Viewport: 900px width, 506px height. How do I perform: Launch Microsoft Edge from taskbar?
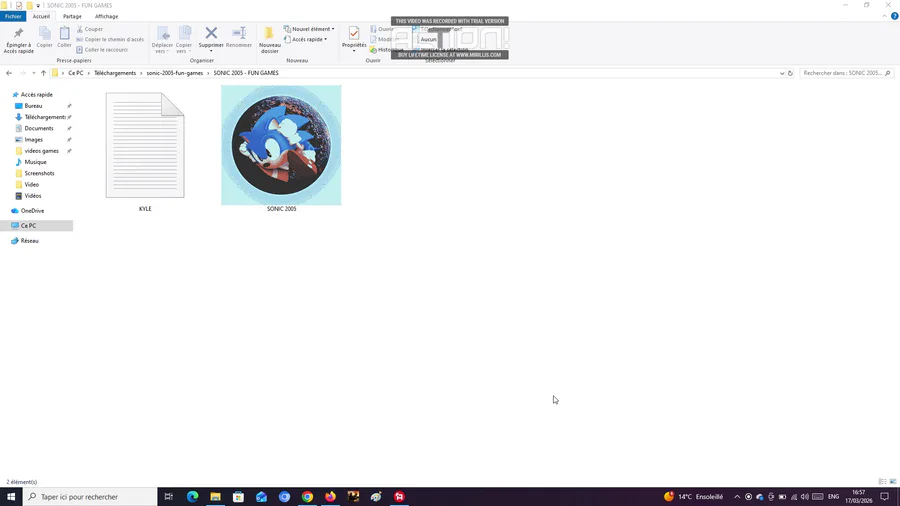click(192, 497)
